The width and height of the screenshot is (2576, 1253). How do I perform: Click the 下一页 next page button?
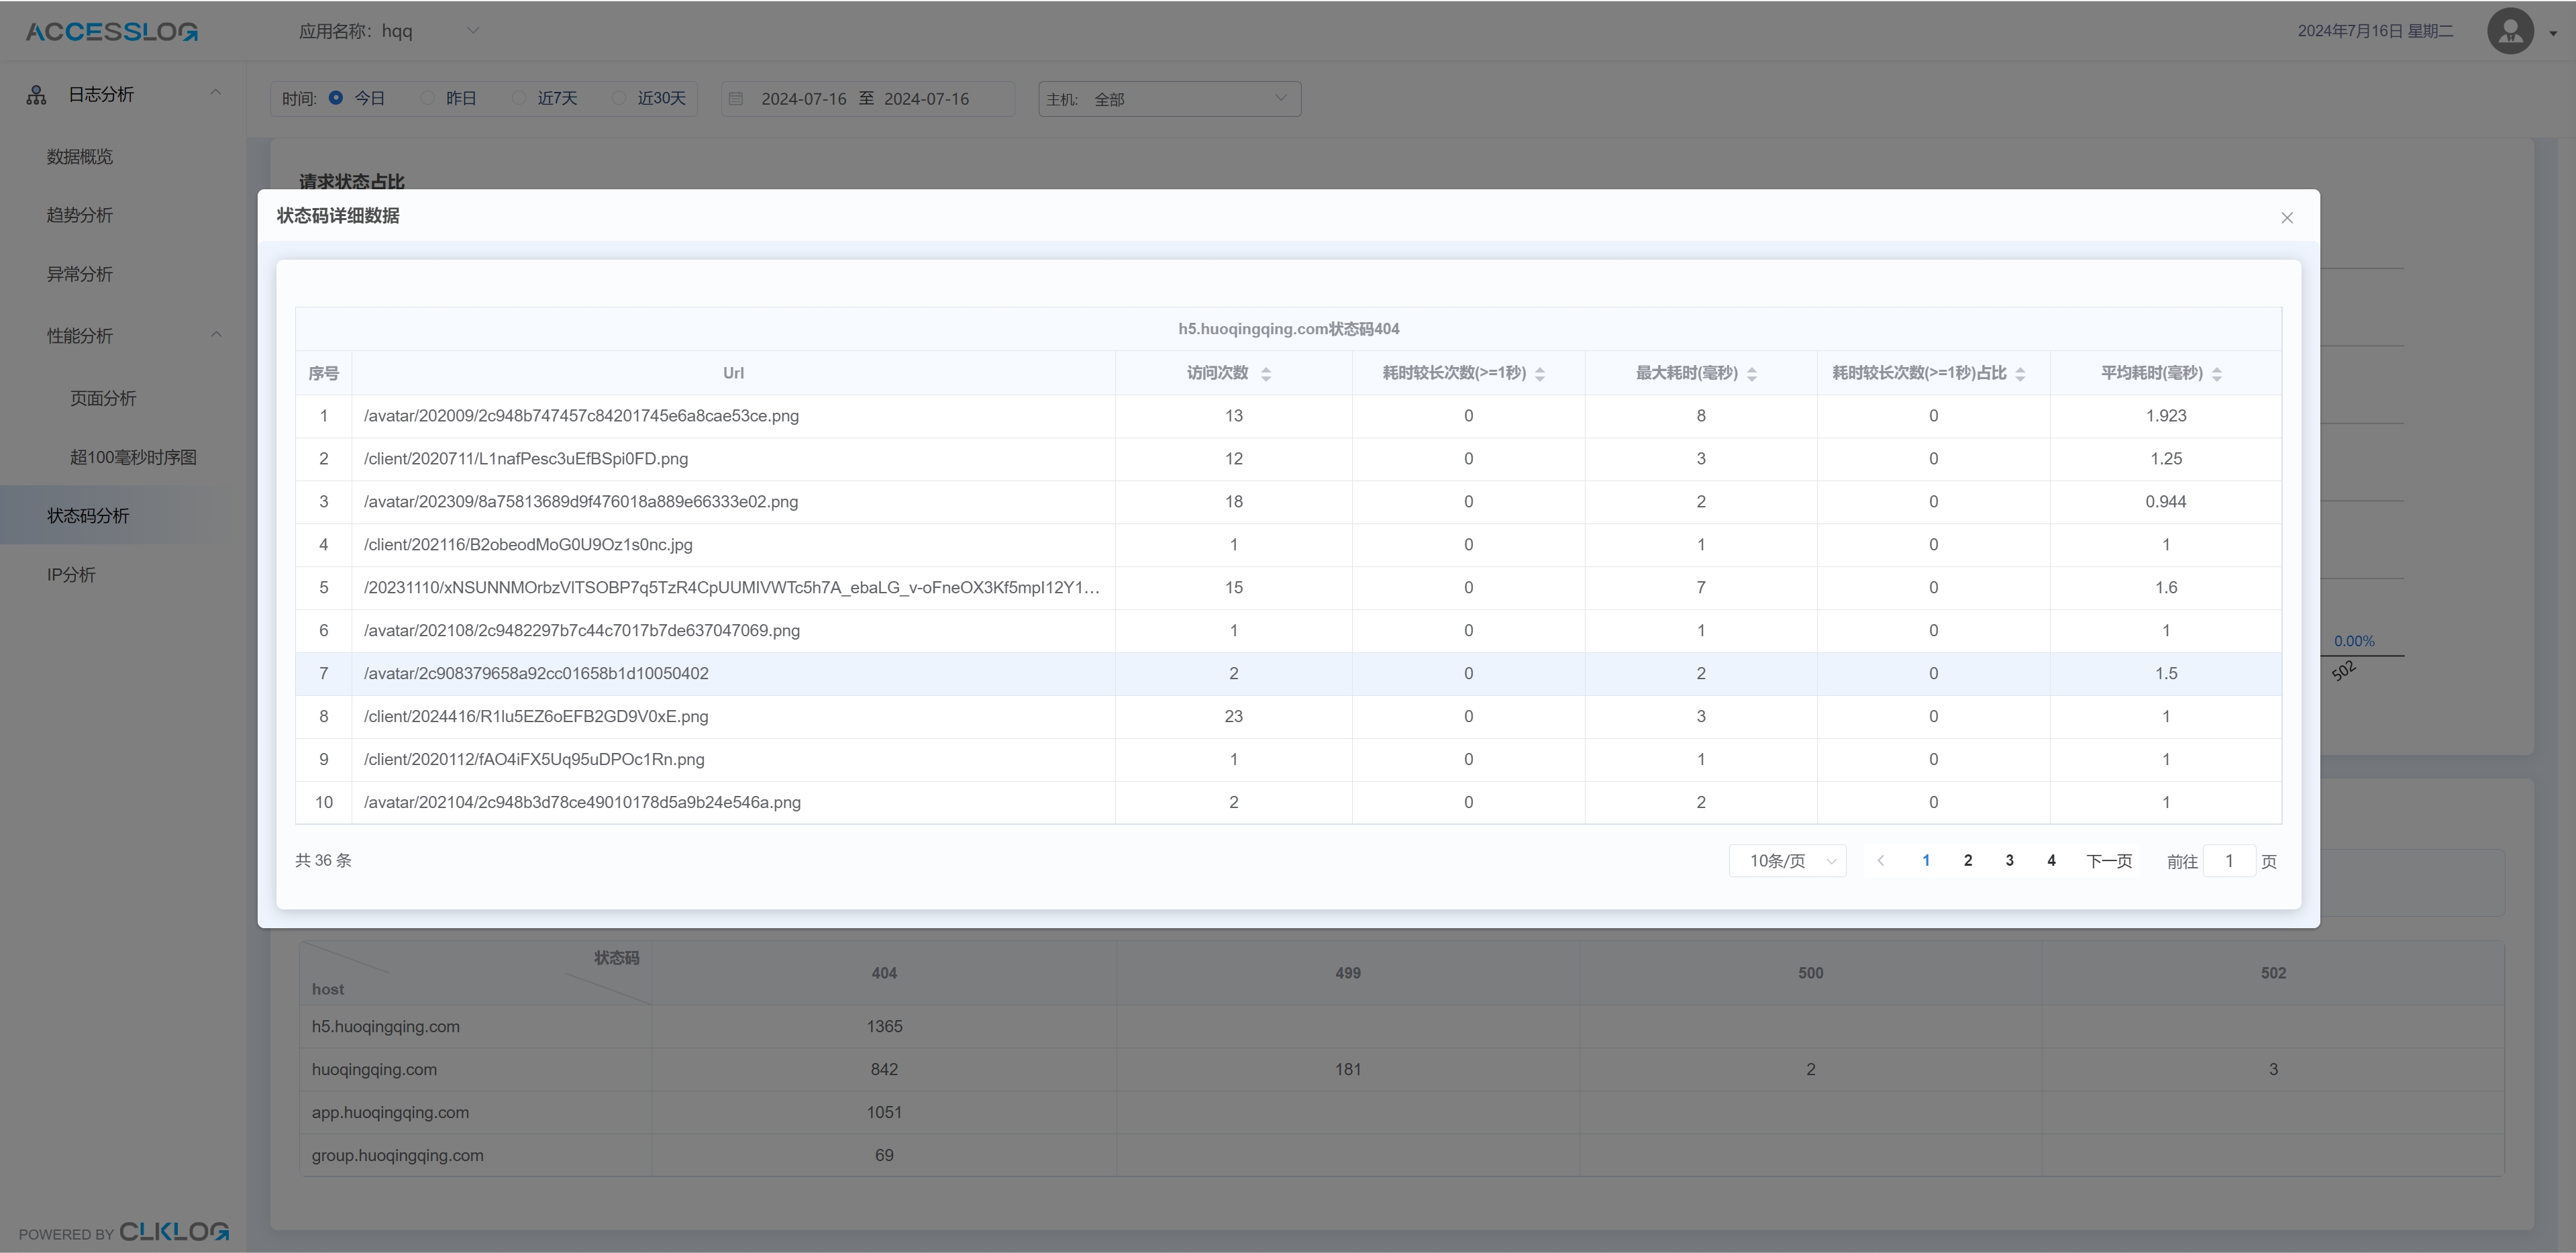coord(2108,861)
